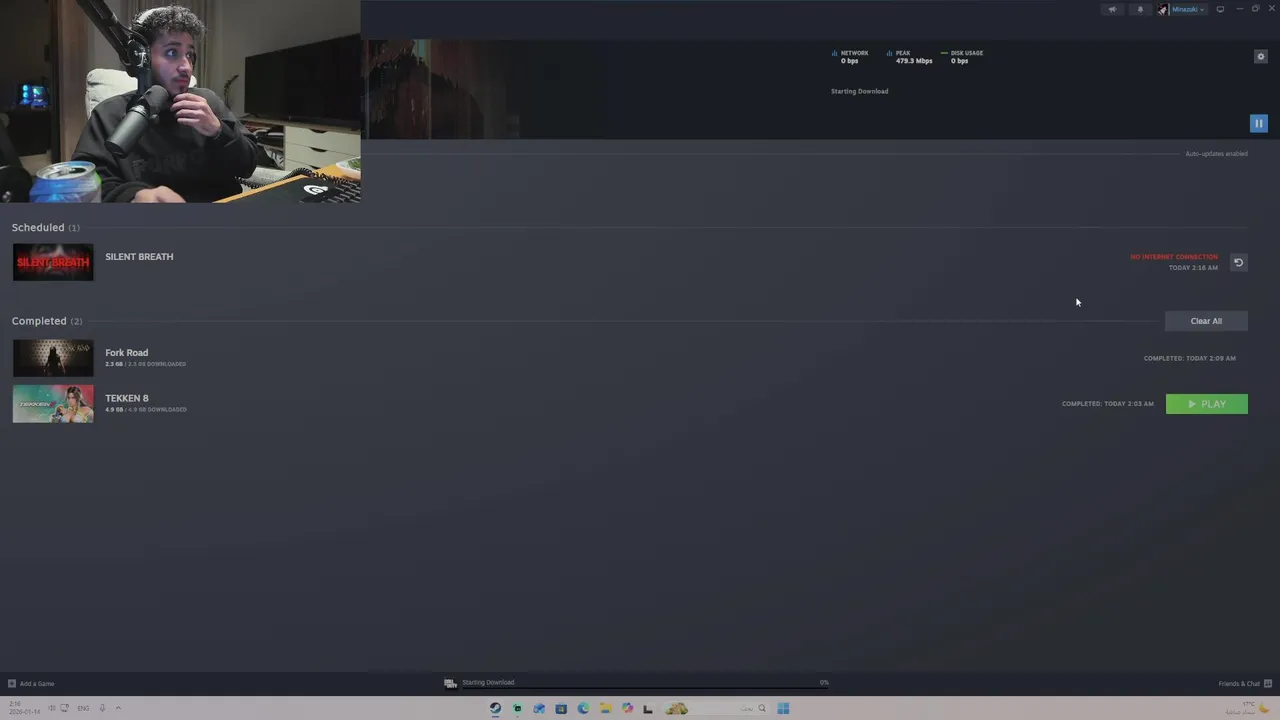The width and height of the screenshot is (1280, 720).
Task: Click the Peak speed stat
Action: click(x=910, y=57)
